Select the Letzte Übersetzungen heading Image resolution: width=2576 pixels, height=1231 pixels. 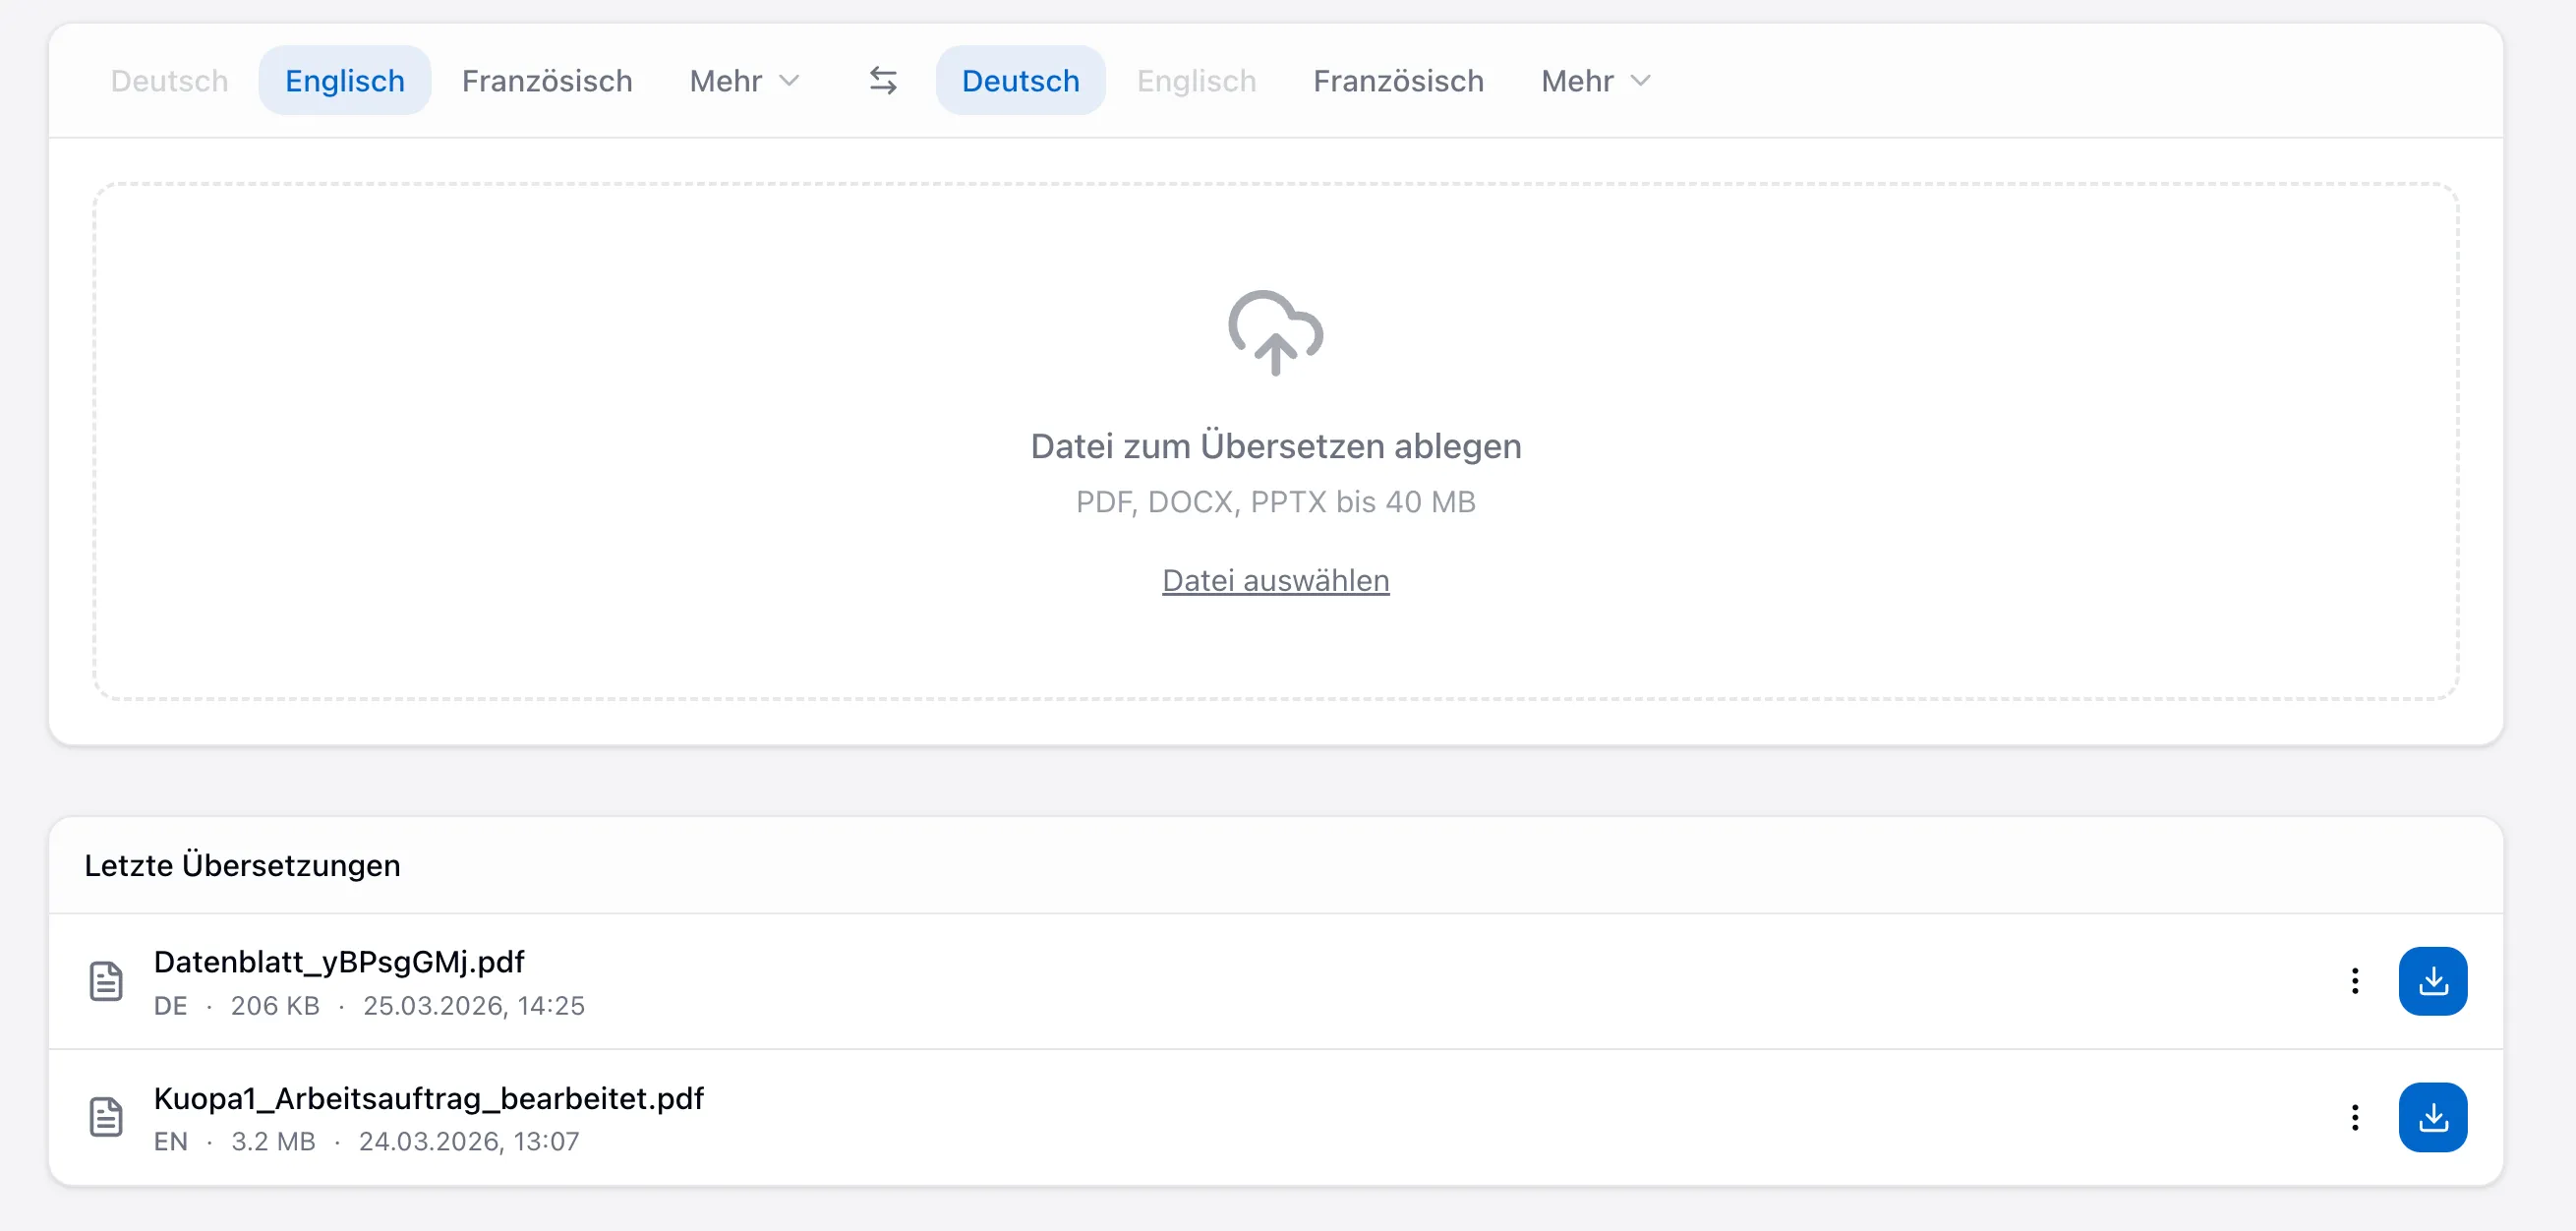pyautogui.click(x=242, y=865)
